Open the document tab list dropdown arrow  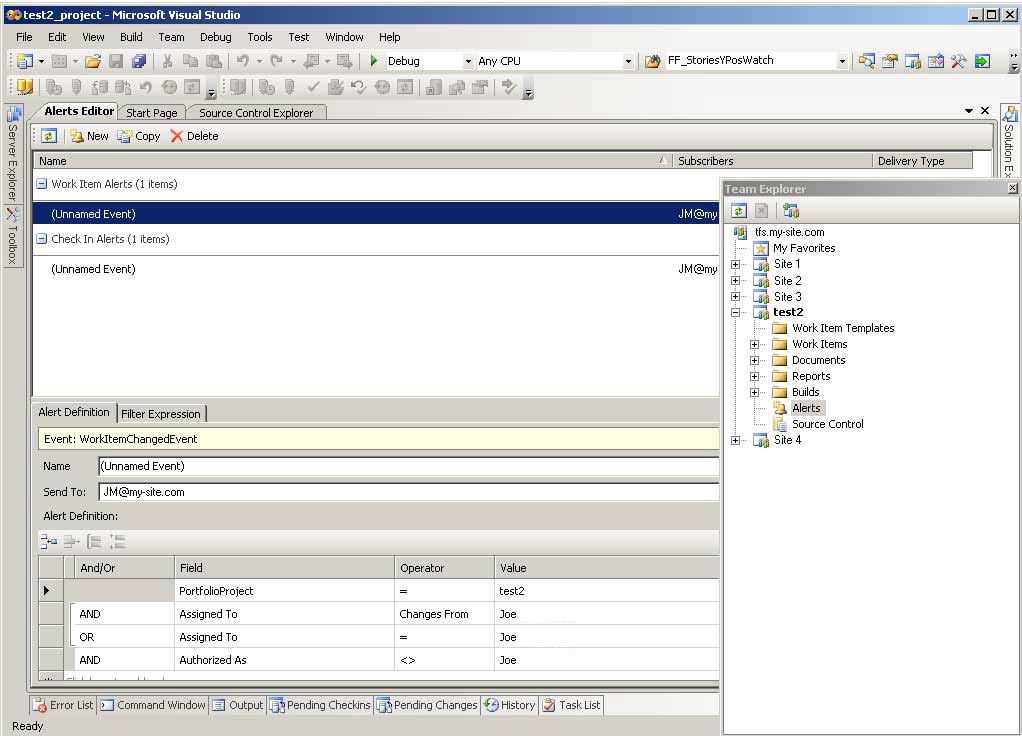pyautogui.click(x=969, y=111)
